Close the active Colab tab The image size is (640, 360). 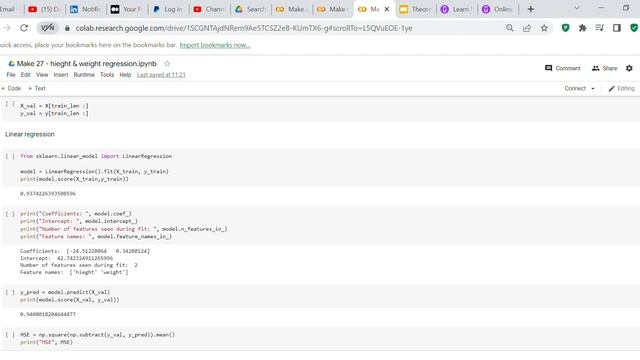coord(387,9)
